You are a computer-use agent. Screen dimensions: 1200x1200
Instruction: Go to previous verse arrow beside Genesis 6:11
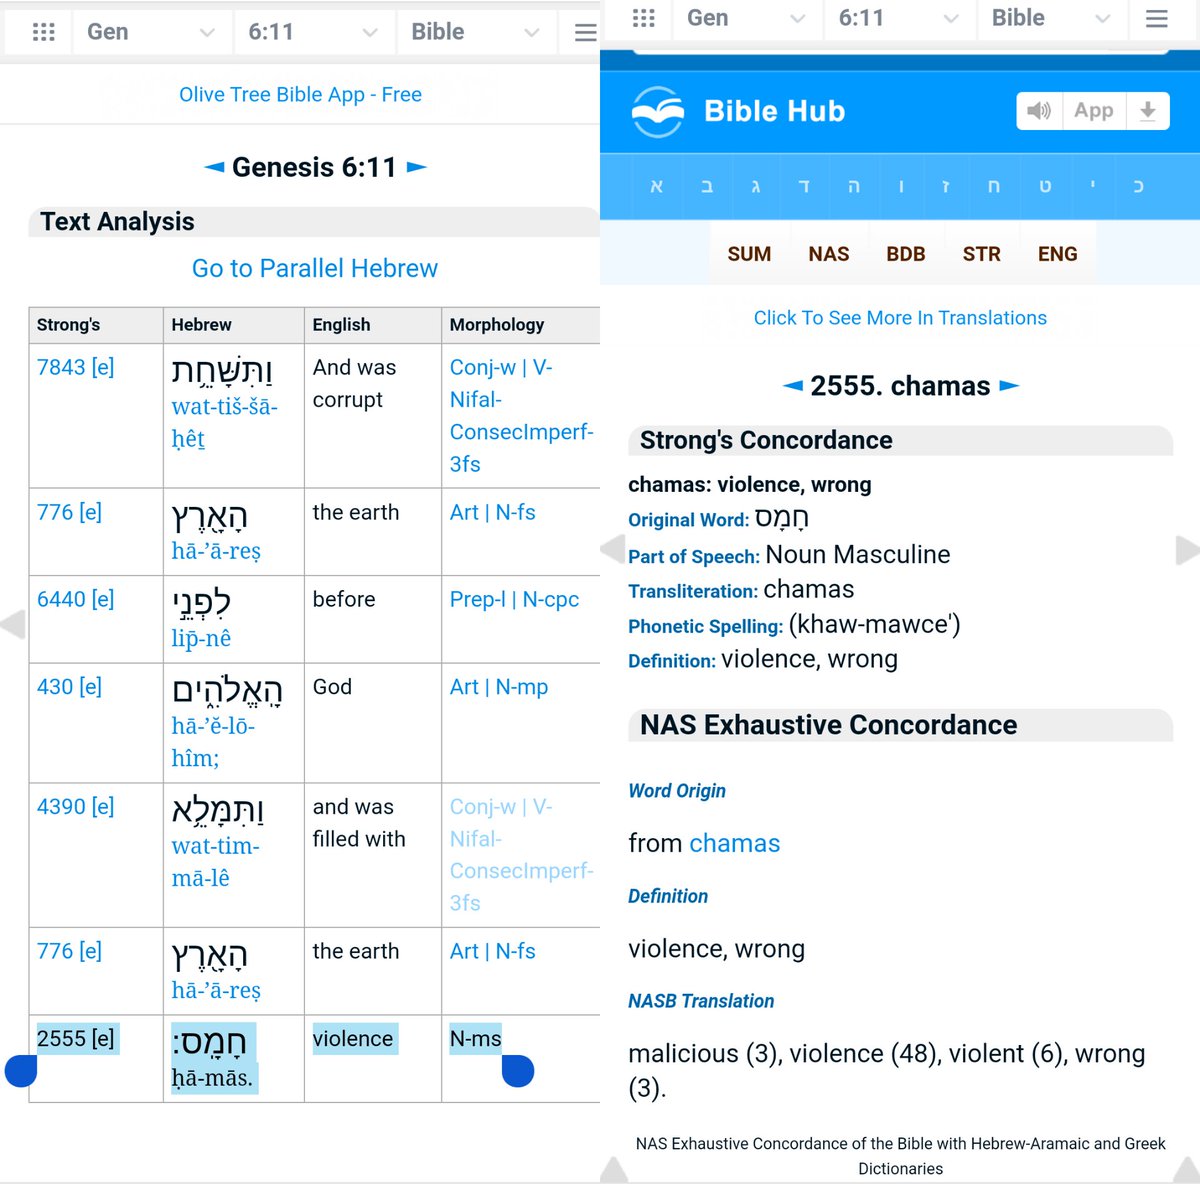click(214, 167)
